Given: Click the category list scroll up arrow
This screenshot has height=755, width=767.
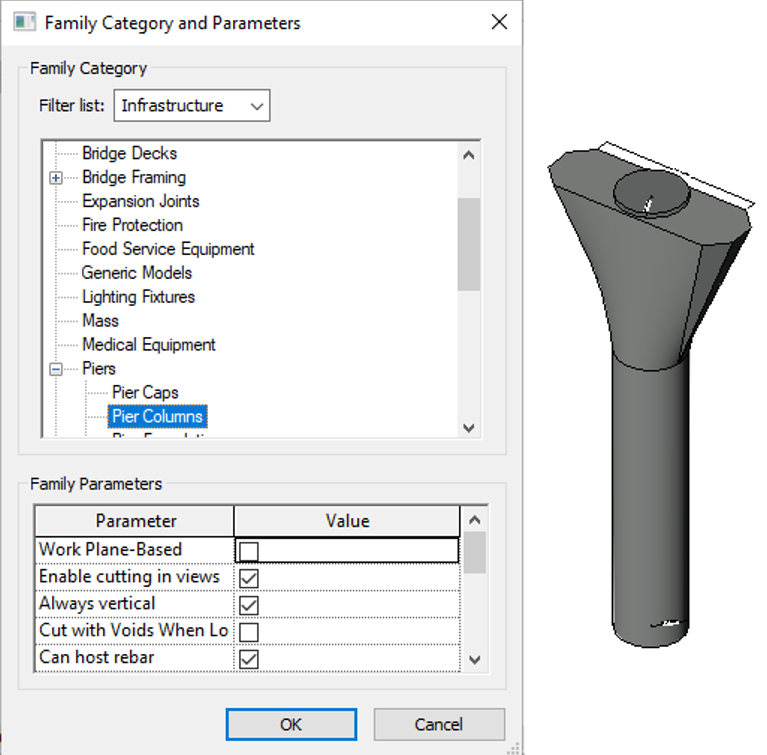Looking at the screenshot, I should click(x=469, y=156).
